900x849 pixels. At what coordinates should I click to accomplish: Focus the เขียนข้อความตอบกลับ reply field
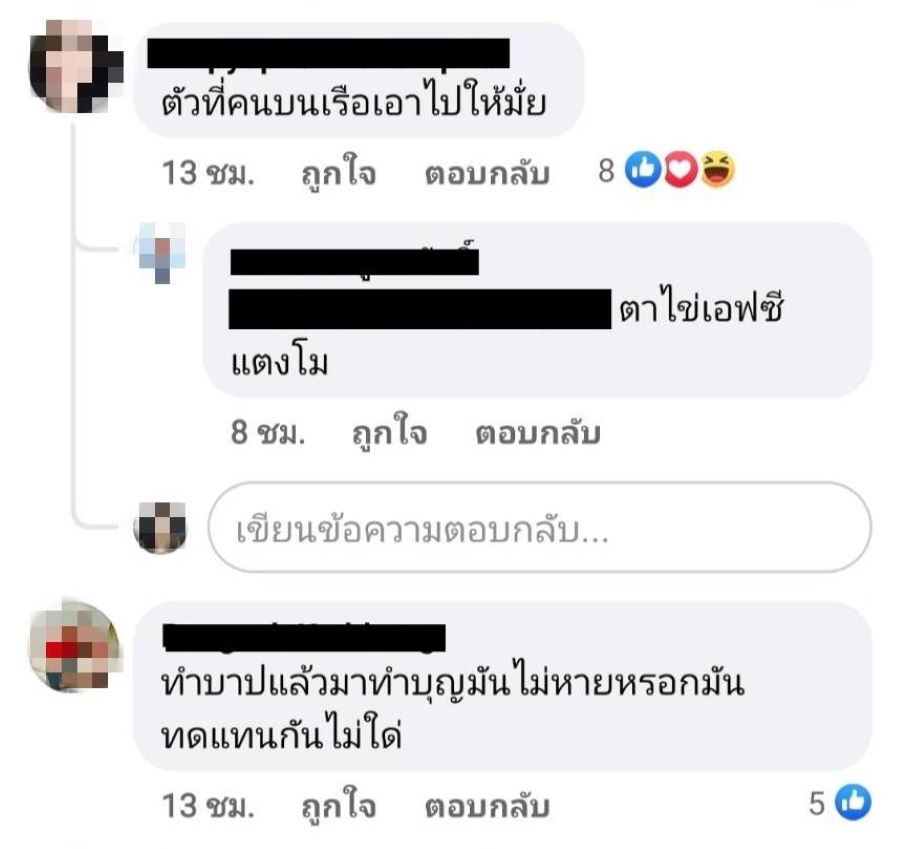click(540, 527)
